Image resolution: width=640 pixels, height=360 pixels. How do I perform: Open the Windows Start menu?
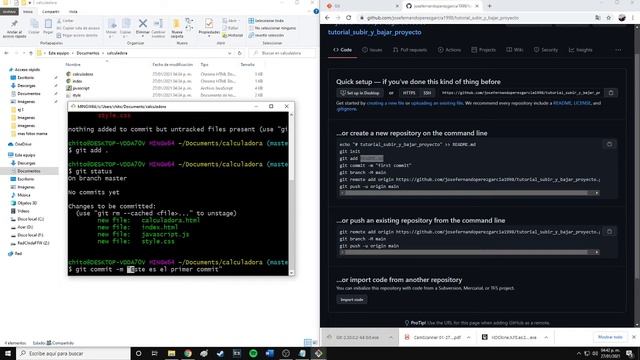click(8, 353)
